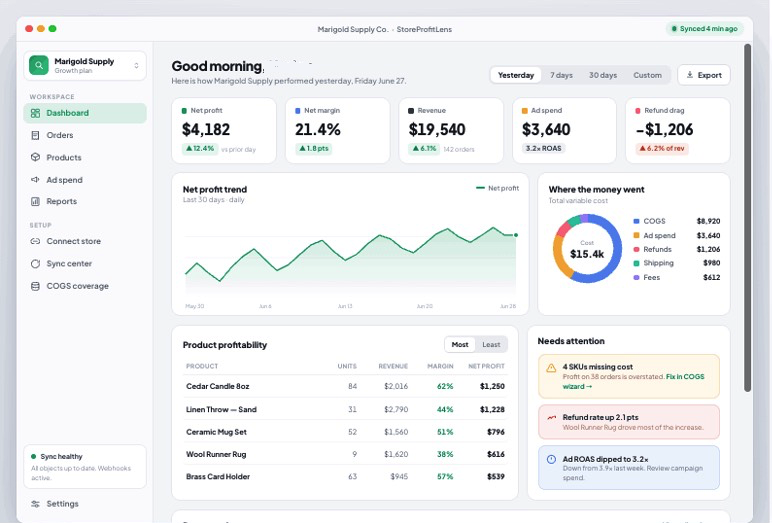Select the 7 days range
This screenshot has width=772, height=523.
(x=561, y=75)
